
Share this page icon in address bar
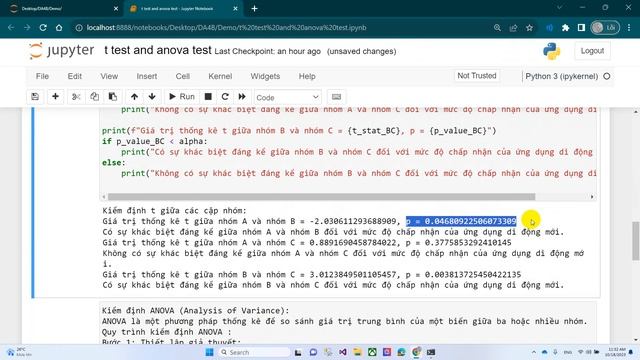(513, 28)
